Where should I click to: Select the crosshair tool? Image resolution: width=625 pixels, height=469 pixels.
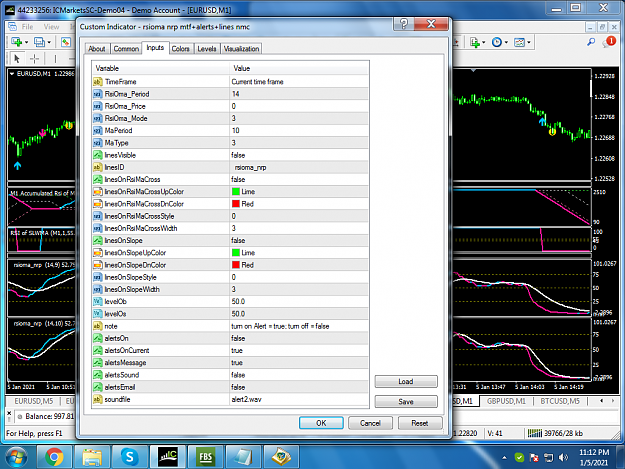point(35,59)
